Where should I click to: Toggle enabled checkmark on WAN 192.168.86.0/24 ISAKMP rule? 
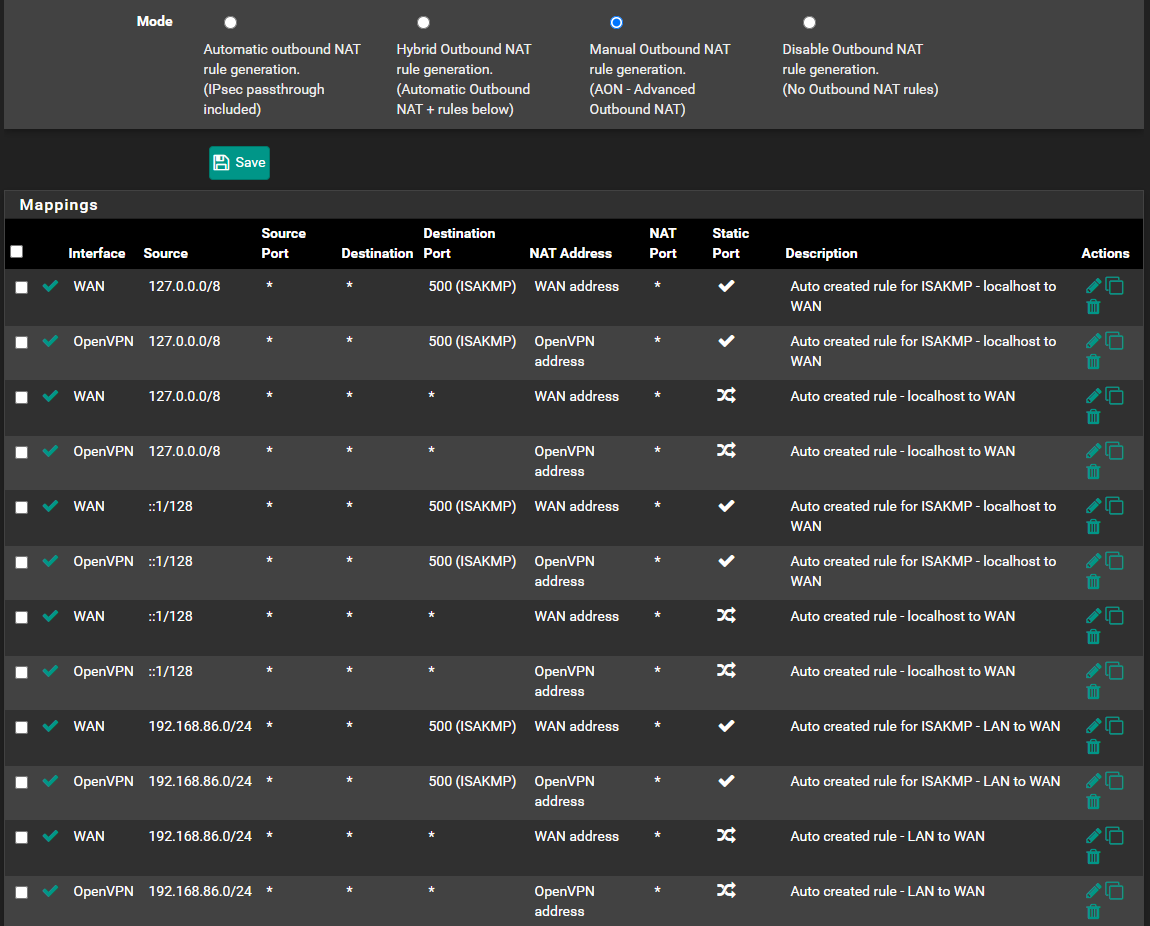[51, 726]
